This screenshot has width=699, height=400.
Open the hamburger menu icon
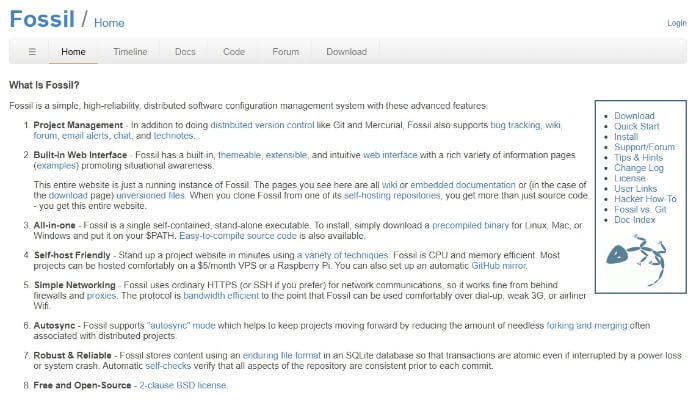tap(32, 52)
